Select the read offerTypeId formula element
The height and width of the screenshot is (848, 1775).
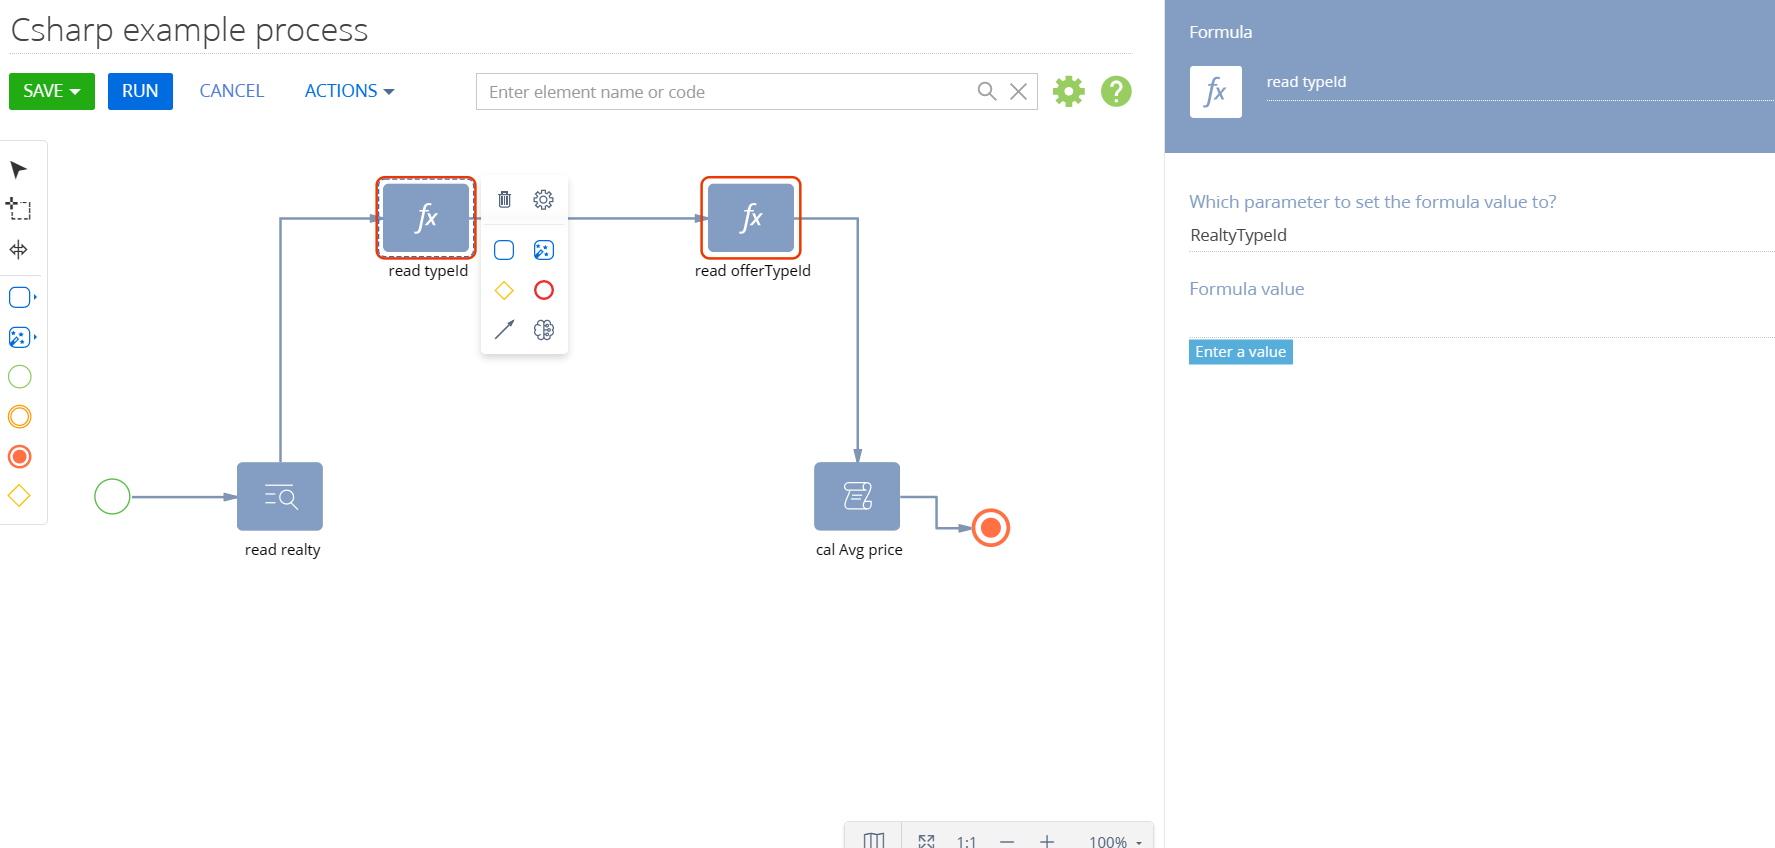pyautogui.click(x=751, y=218)
